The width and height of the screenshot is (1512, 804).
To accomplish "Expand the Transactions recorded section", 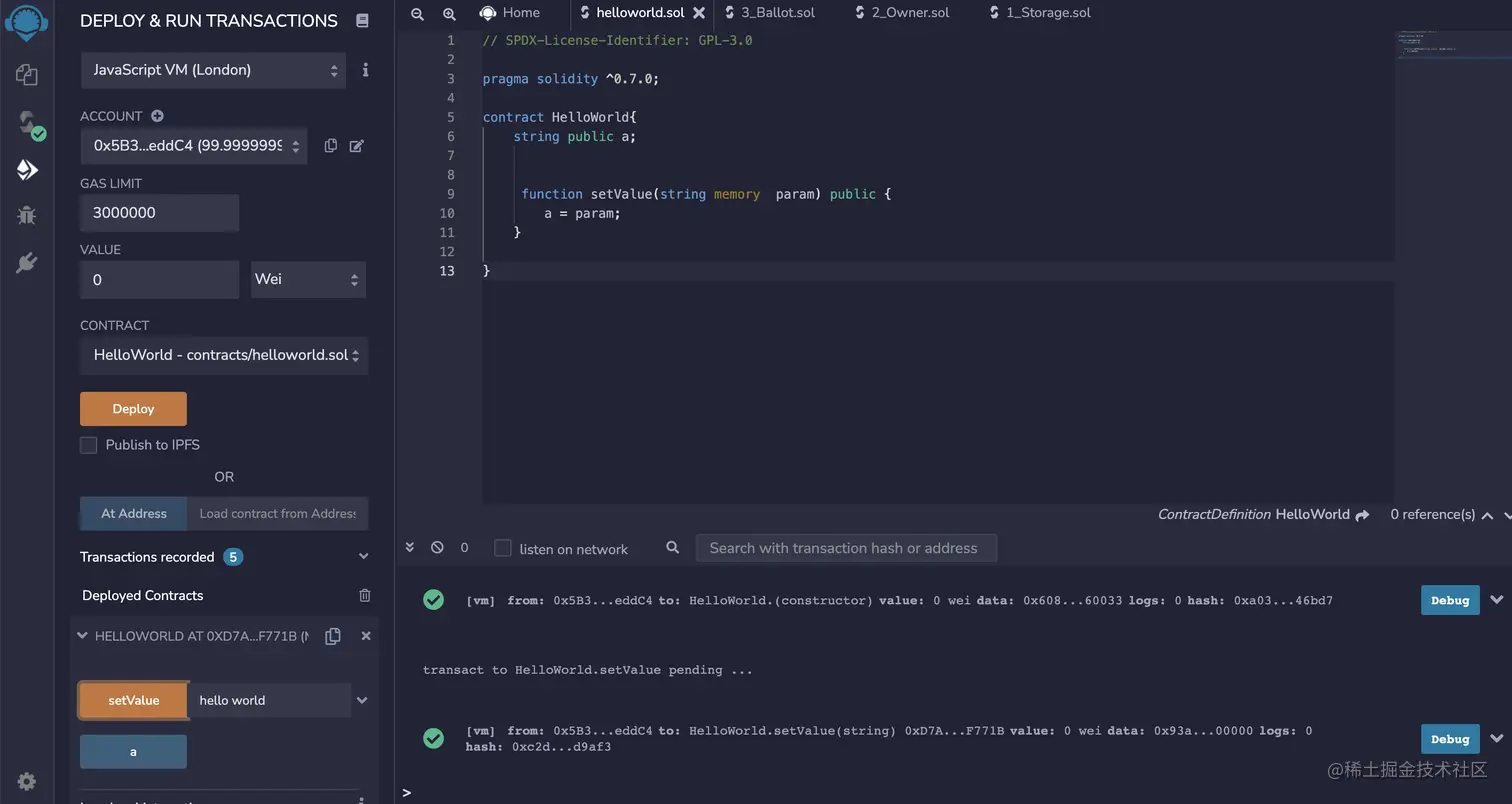I will pyautogui.click(x=363, y=557).
